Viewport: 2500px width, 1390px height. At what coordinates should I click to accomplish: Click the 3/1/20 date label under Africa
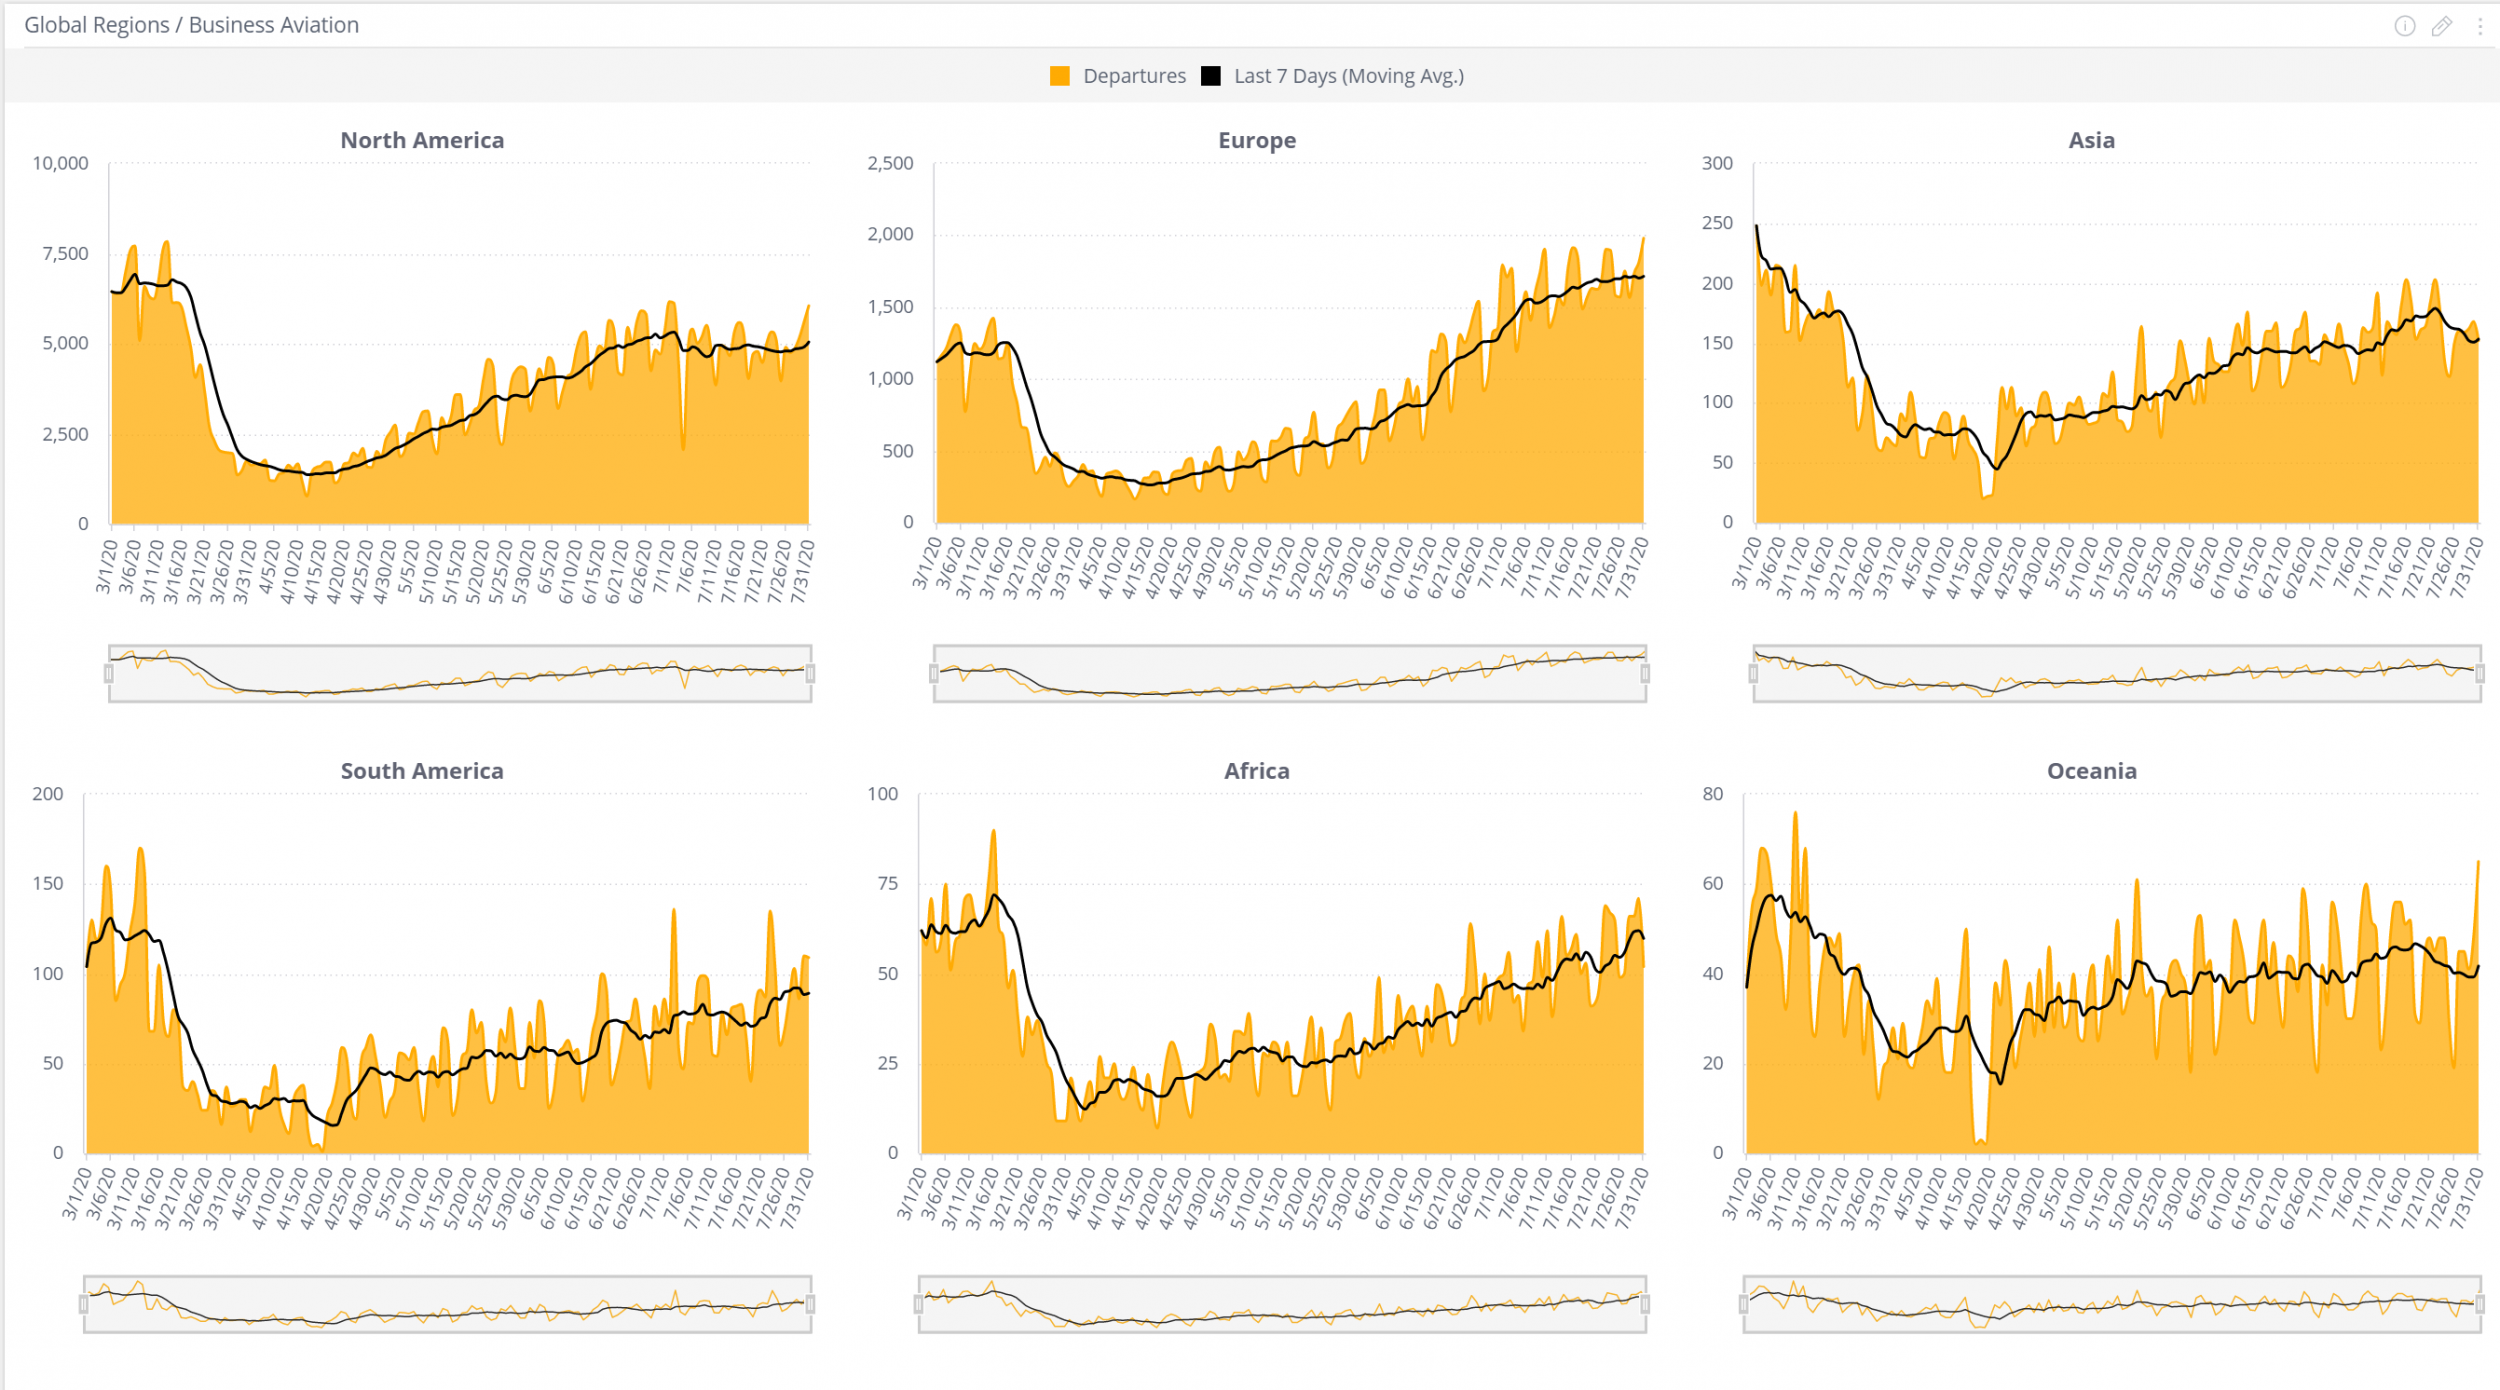click(x=910, y=1195)
